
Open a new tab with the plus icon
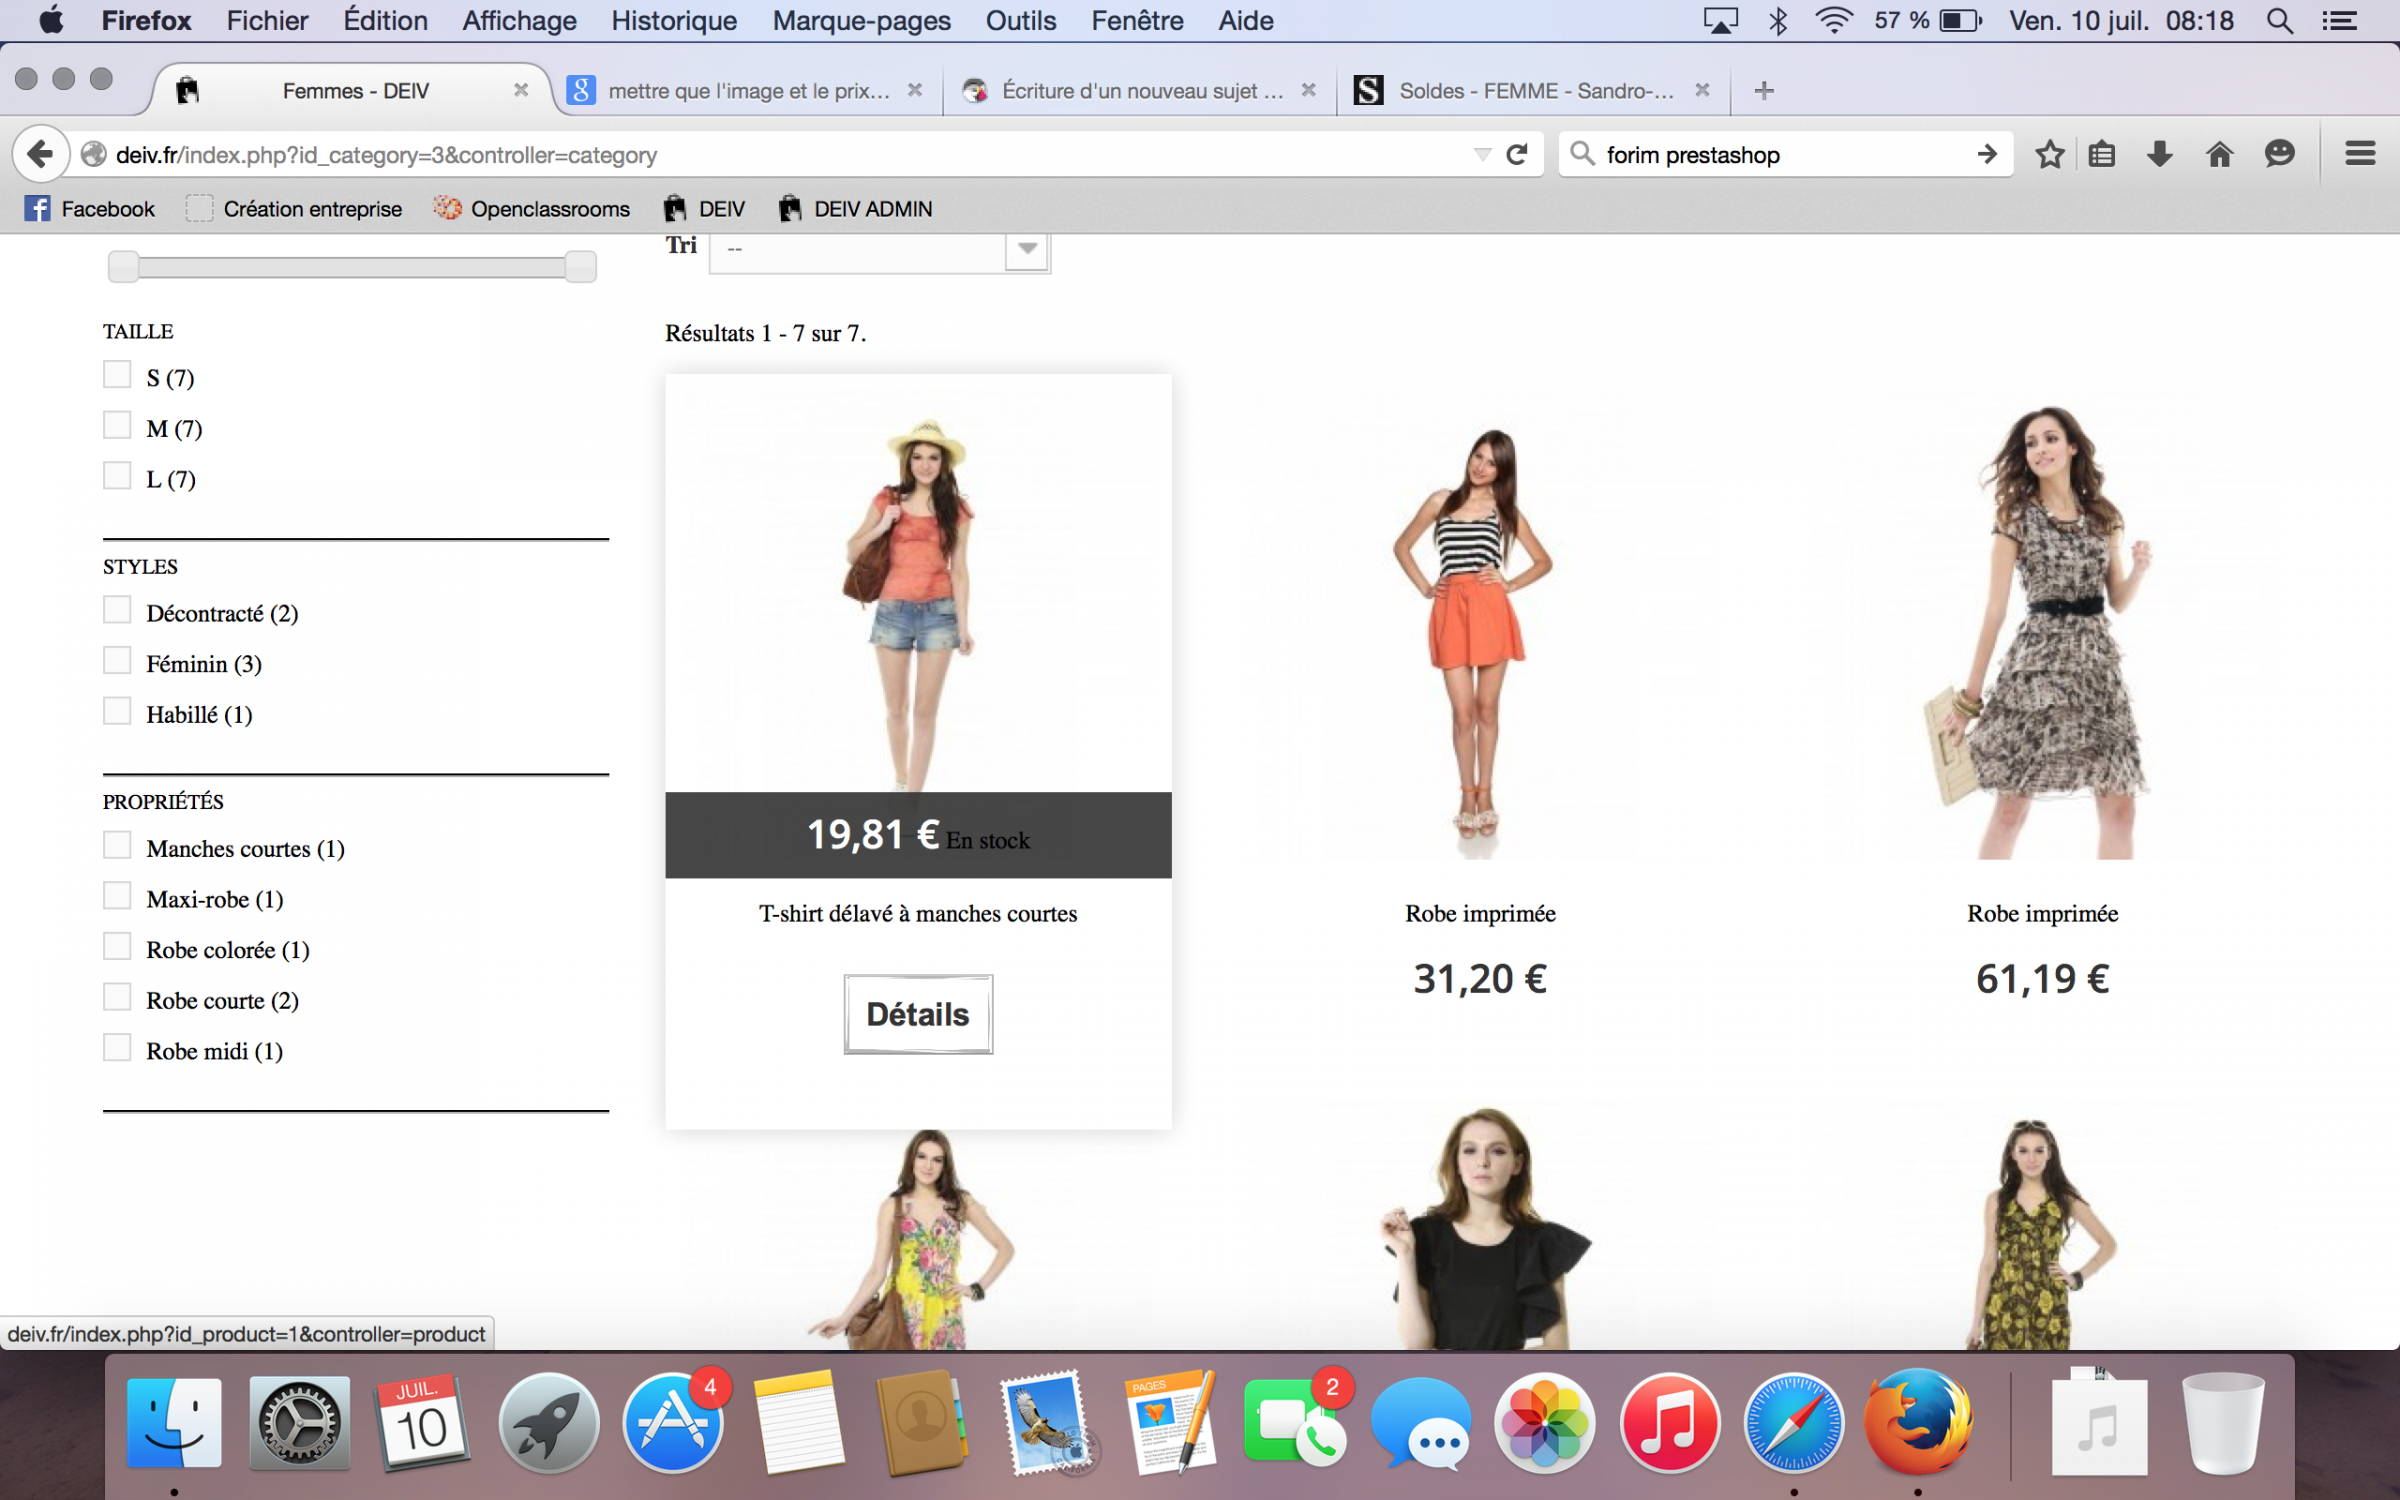[x=1764, y=91]
